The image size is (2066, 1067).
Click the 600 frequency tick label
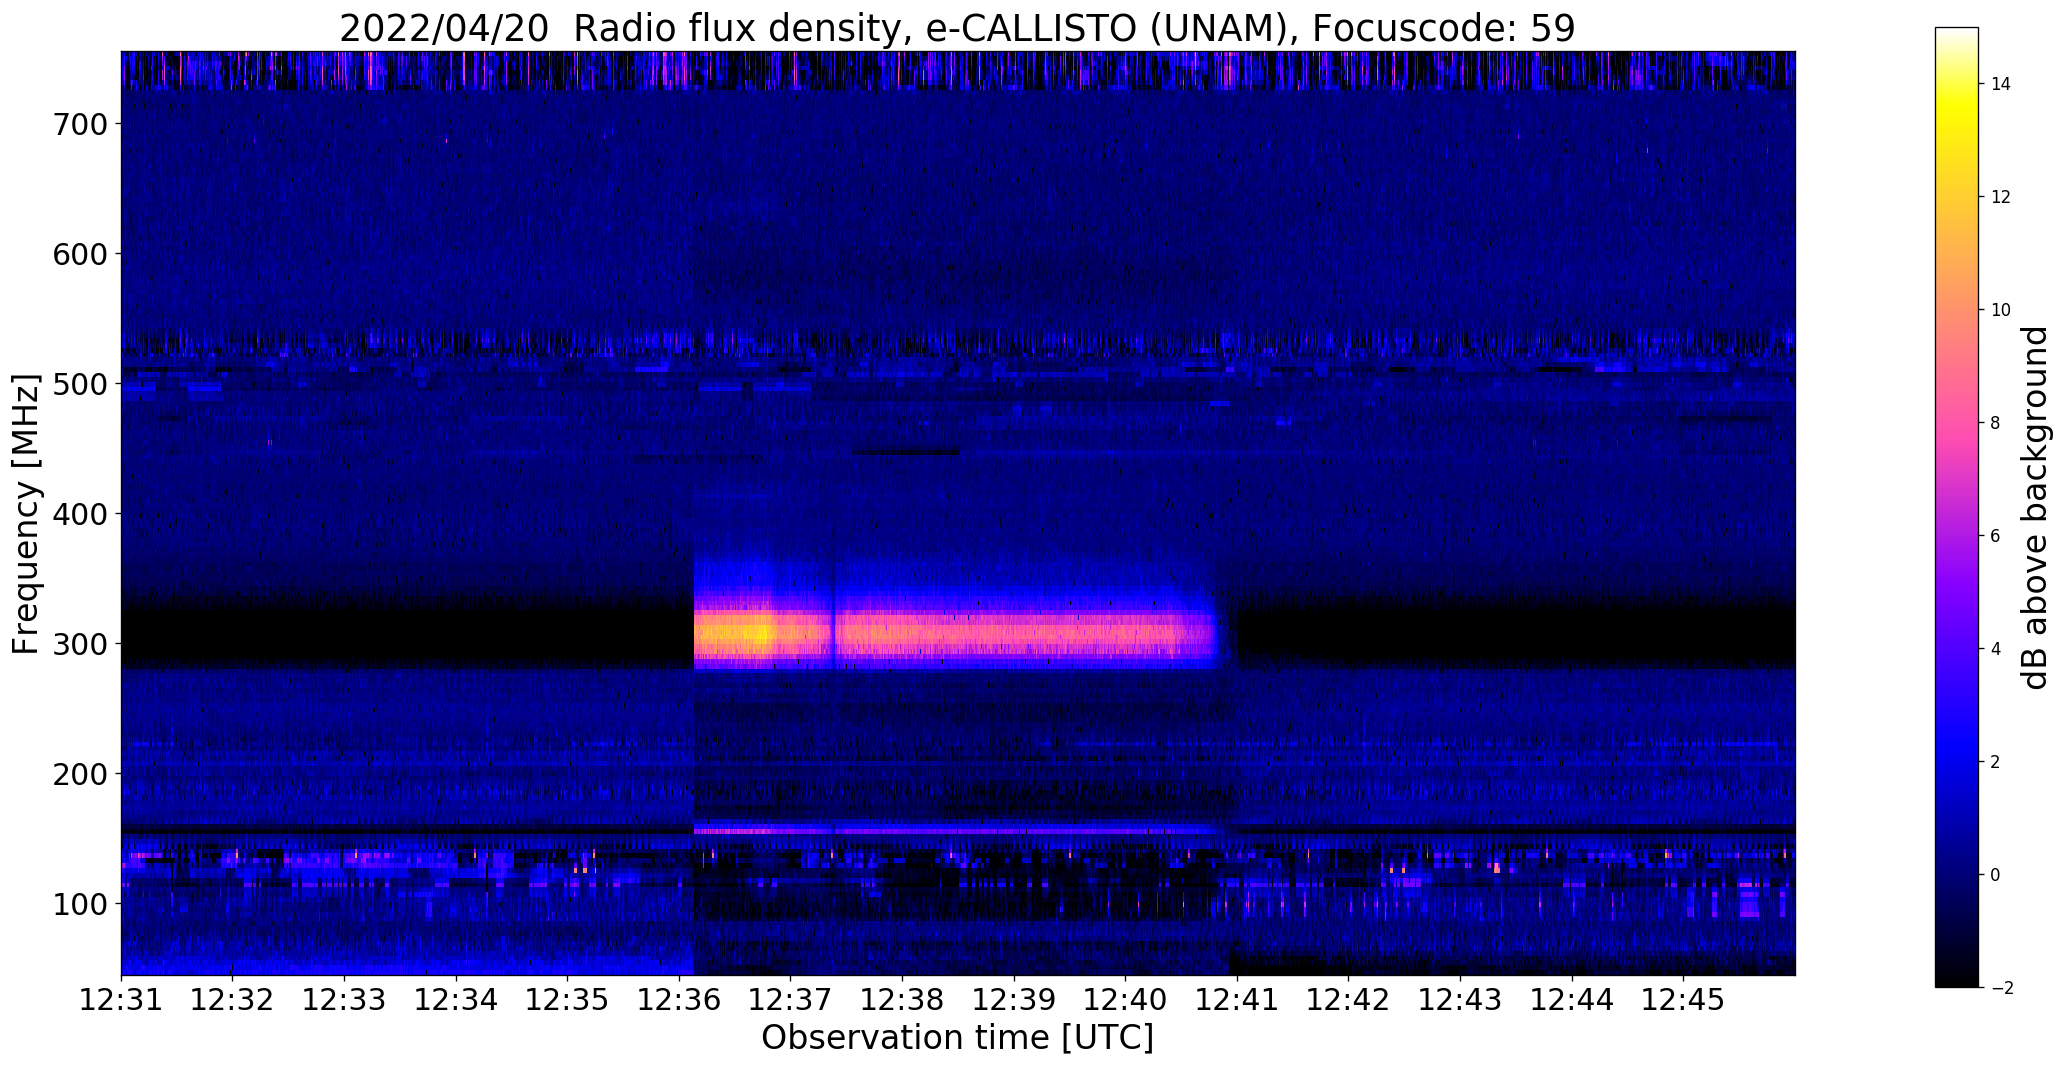click(x=80, y=254)
